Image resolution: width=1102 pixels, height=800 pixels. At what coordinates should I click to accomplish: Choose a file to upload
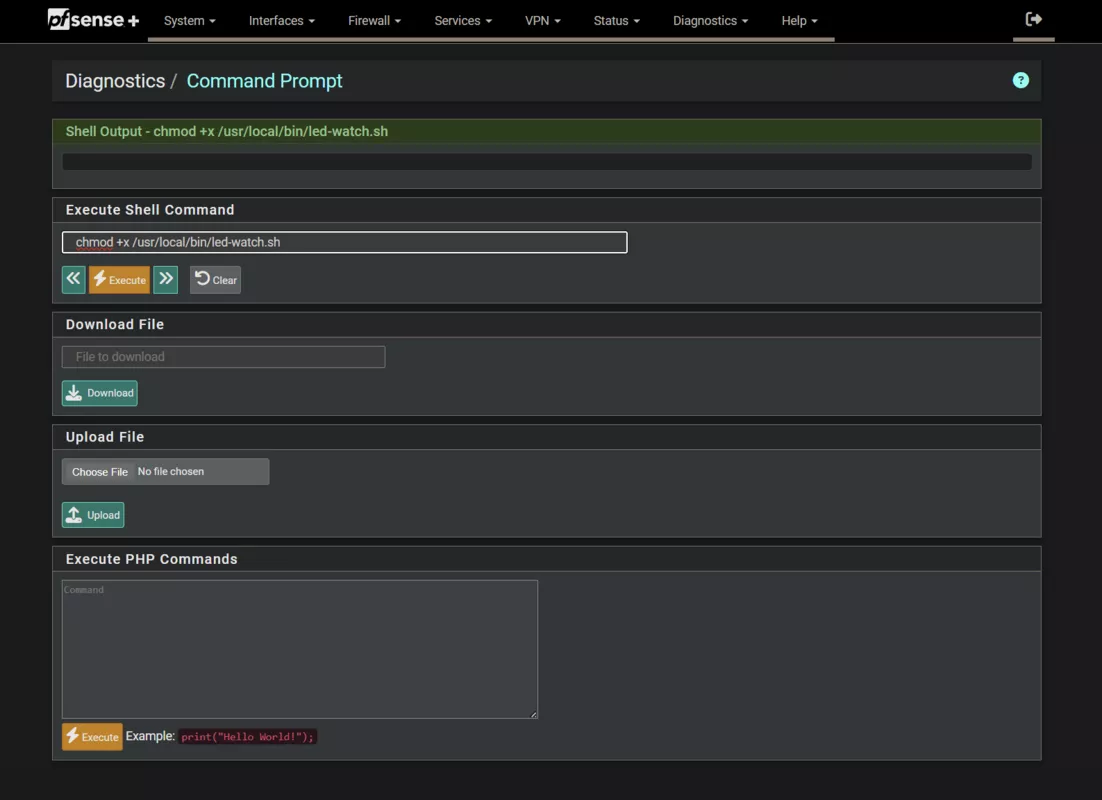click(98, 471)
